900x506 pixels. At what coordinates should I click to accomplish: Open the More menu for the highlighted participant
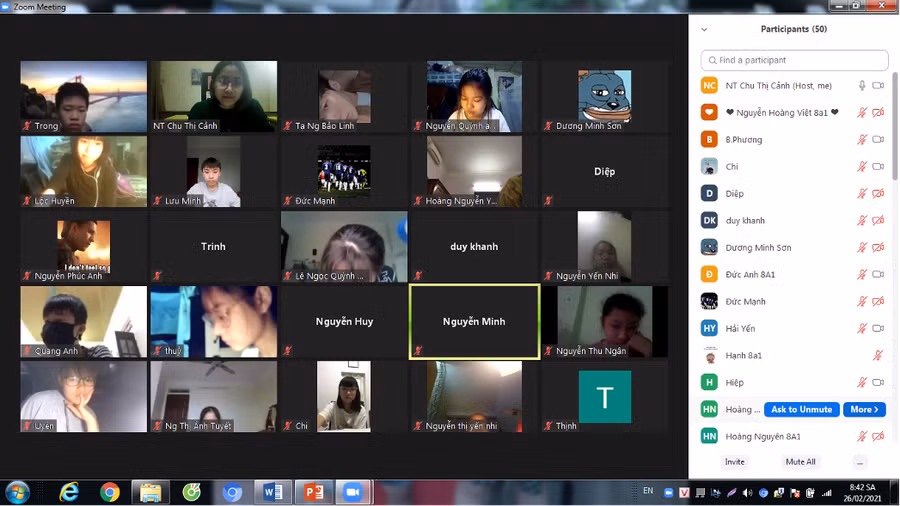[864, 410]
